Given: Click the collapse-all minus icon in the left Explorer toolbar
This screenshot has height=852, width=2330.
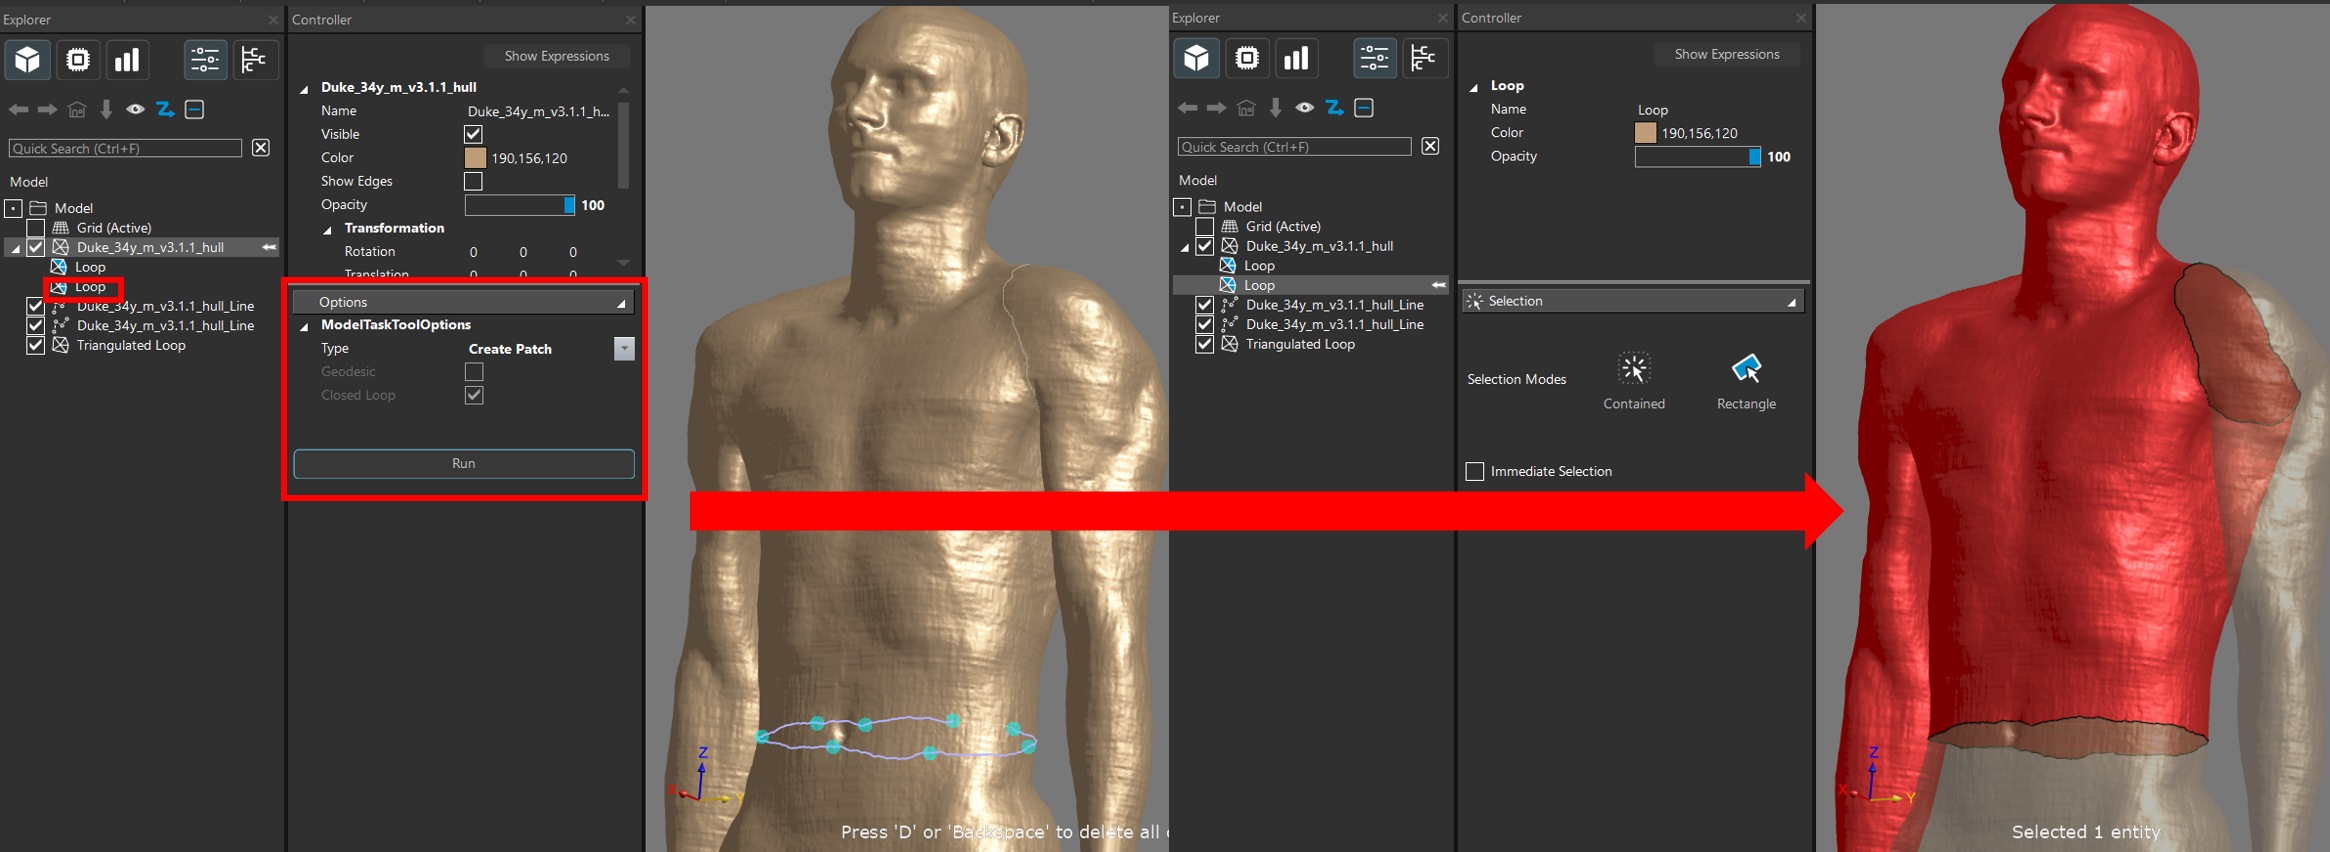Looking at the screenshot, I should coord(195,109).
